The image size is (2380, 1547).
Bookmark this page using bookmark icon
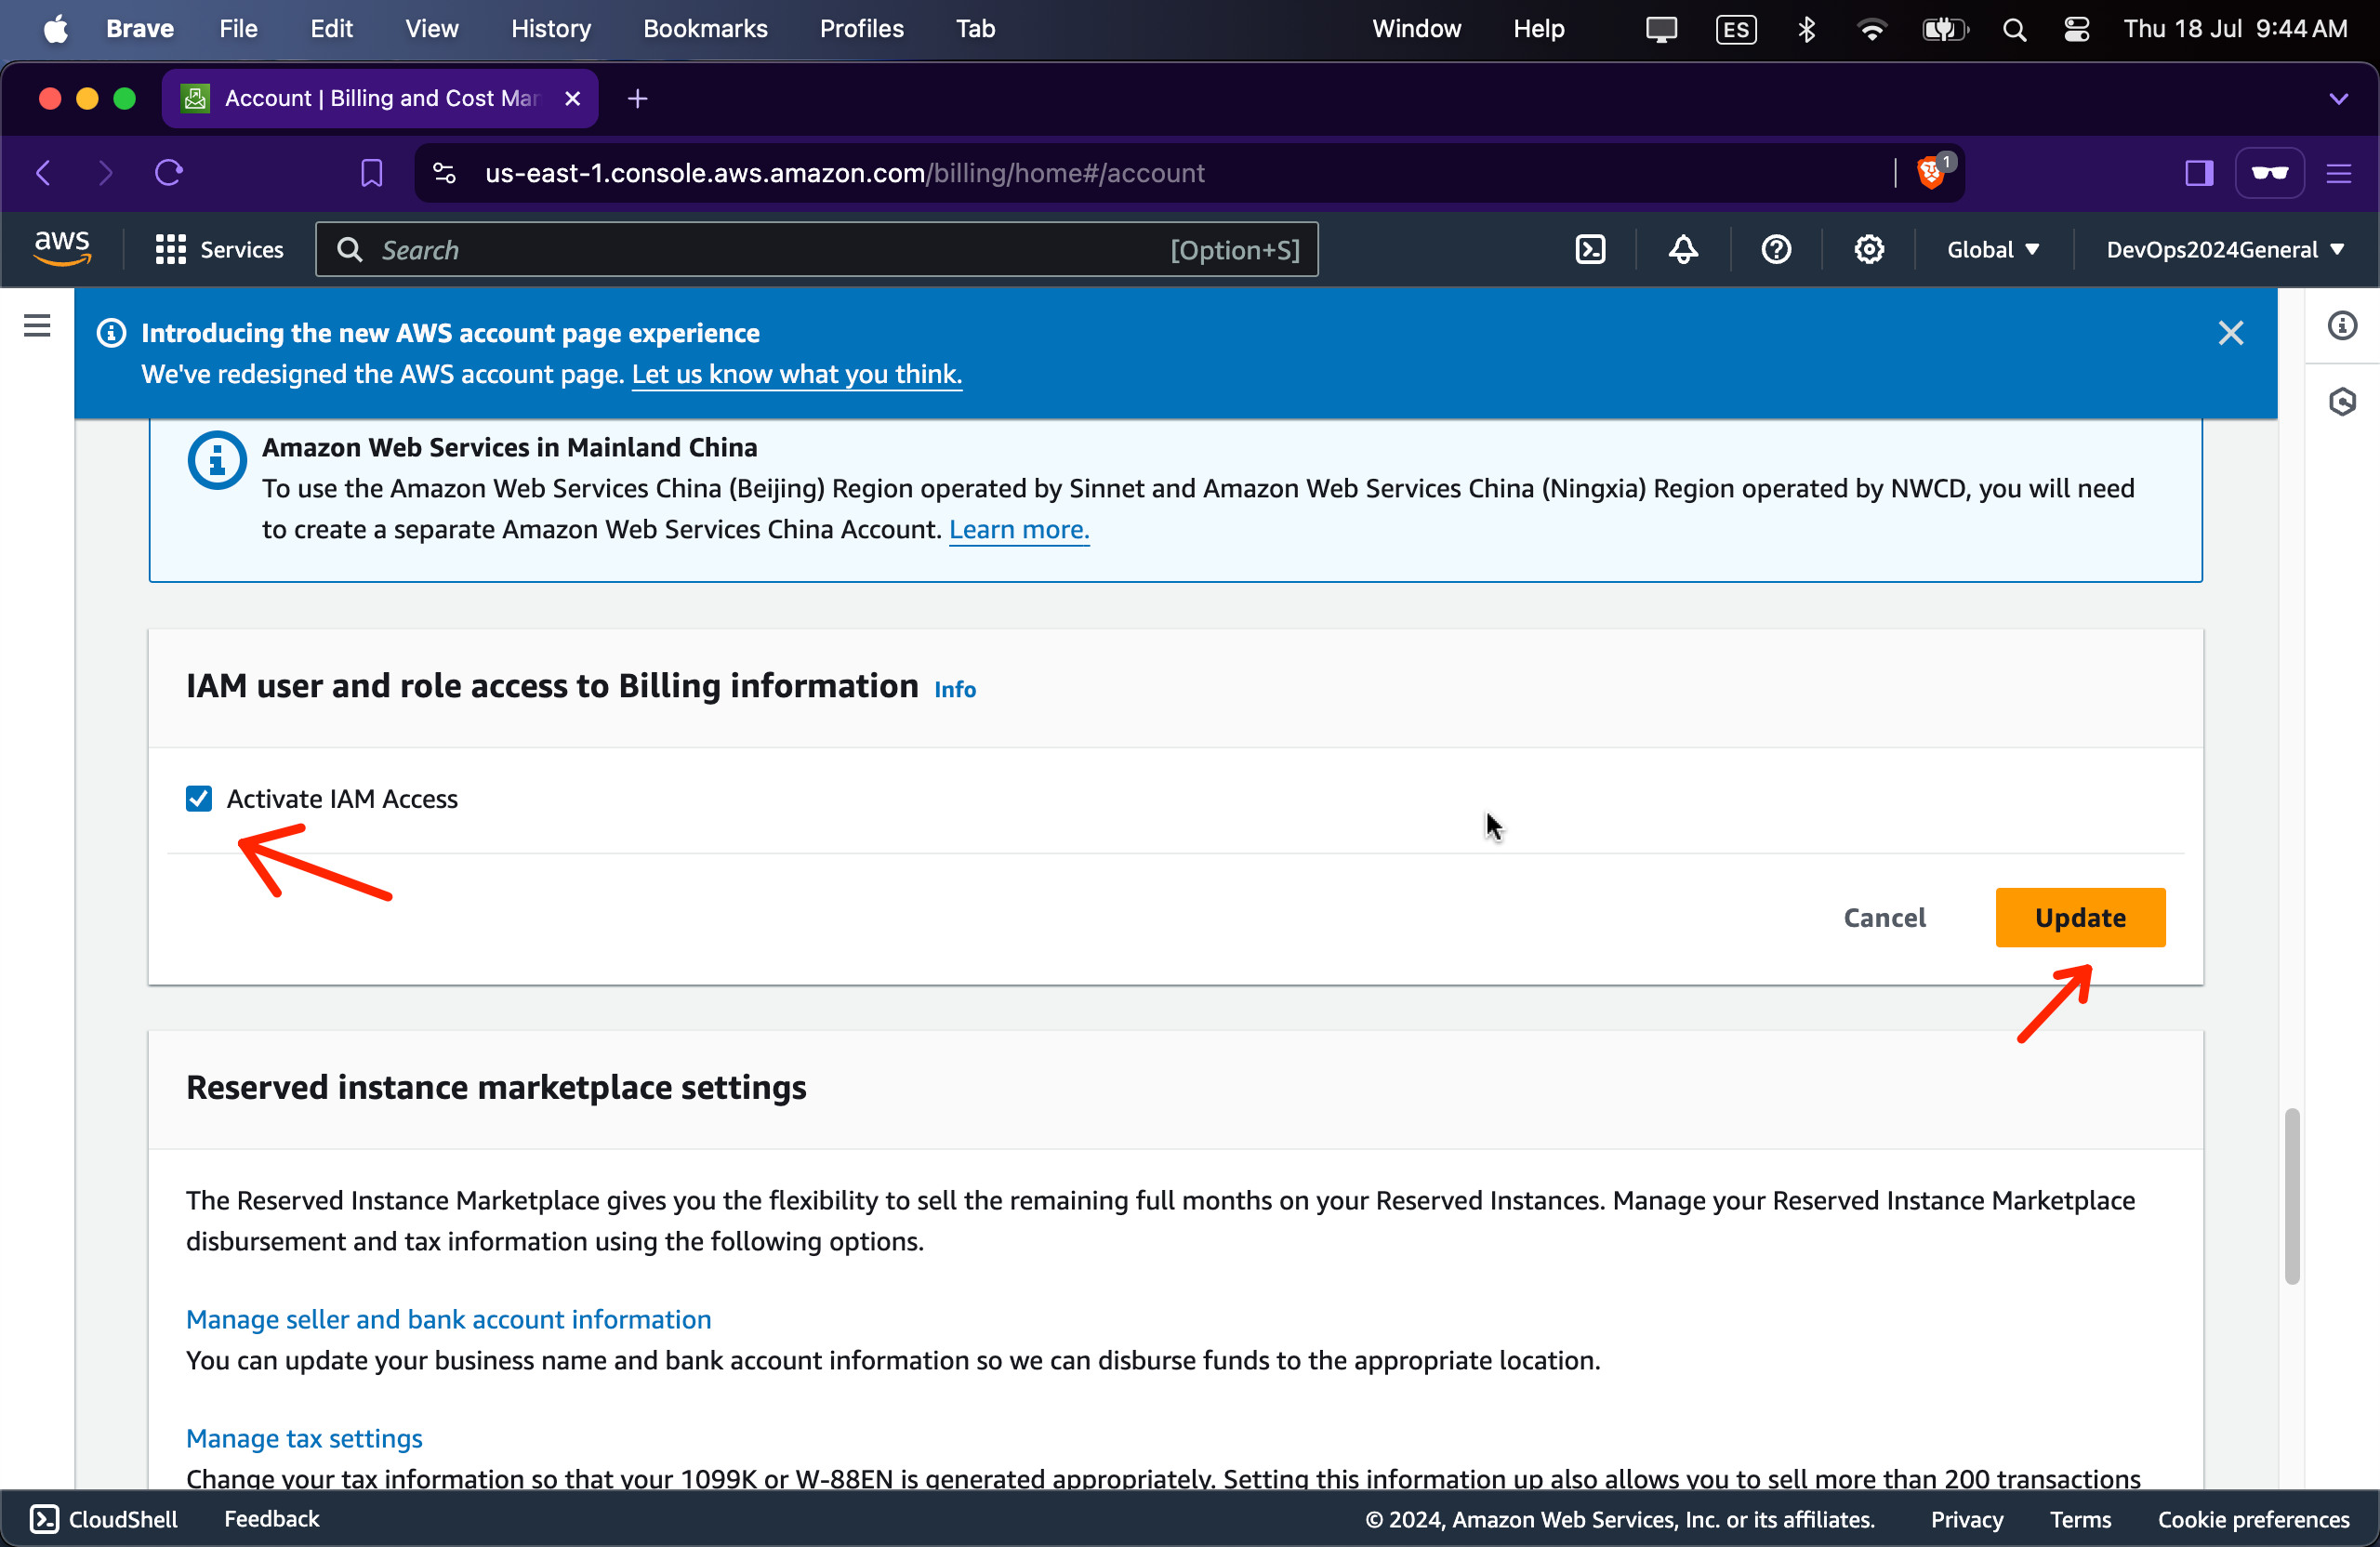(371, 173)
